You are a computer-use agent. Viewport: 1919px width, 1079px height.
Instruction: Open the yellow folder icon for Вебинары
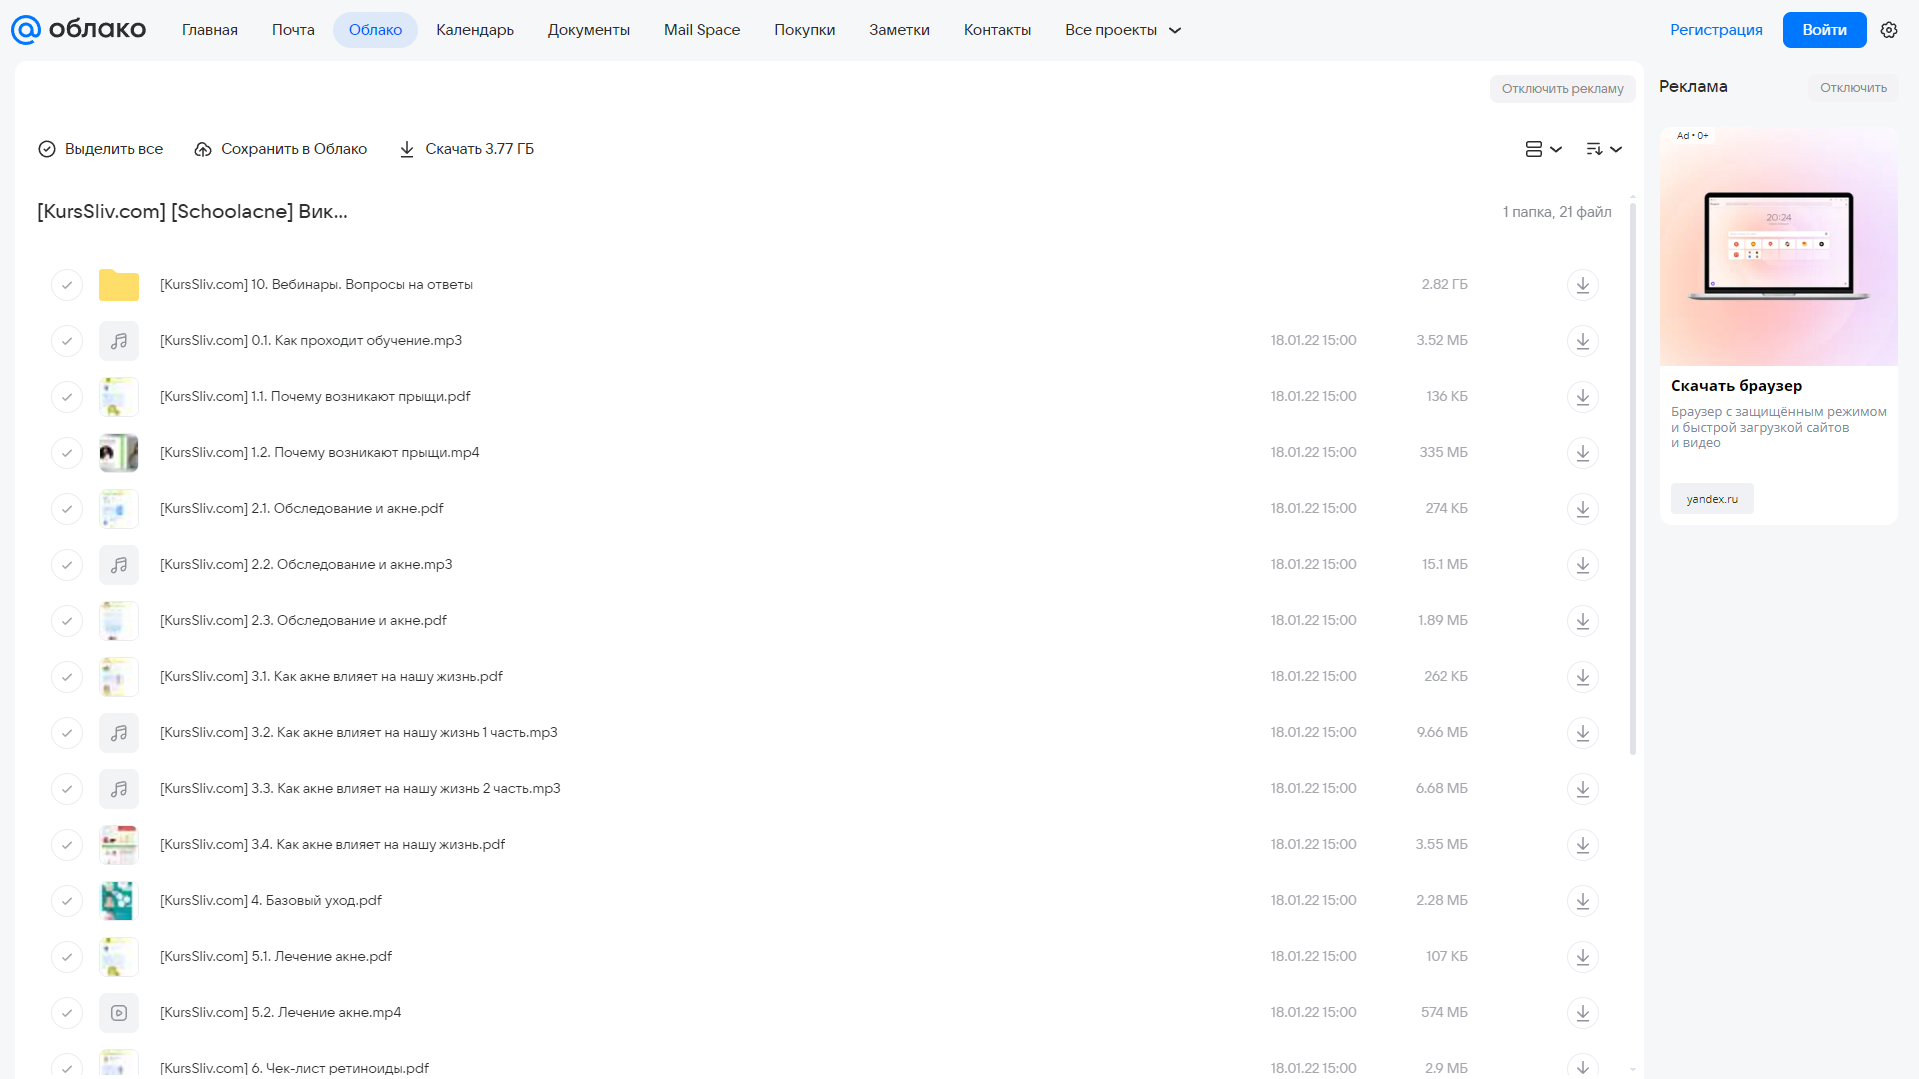[119, 285]
